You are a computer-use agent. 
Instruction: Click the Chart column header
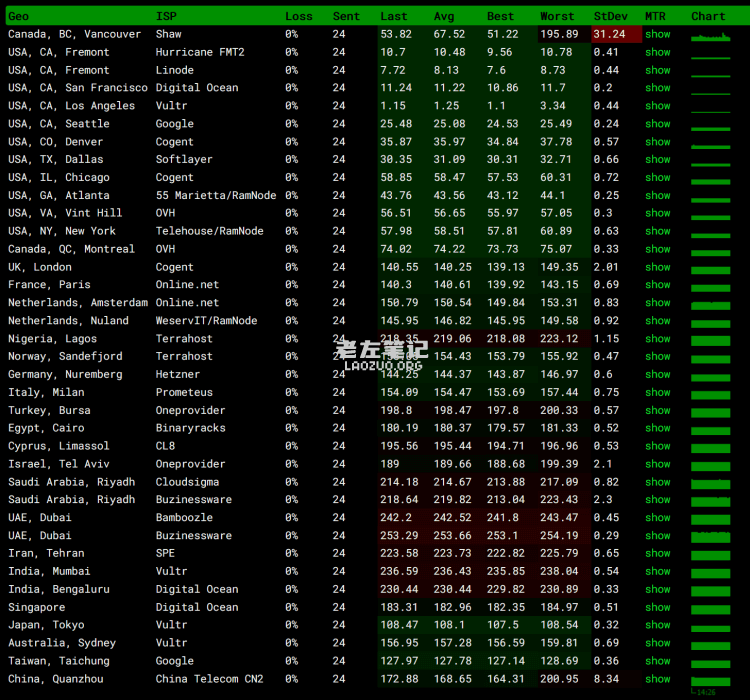(708, 16)
